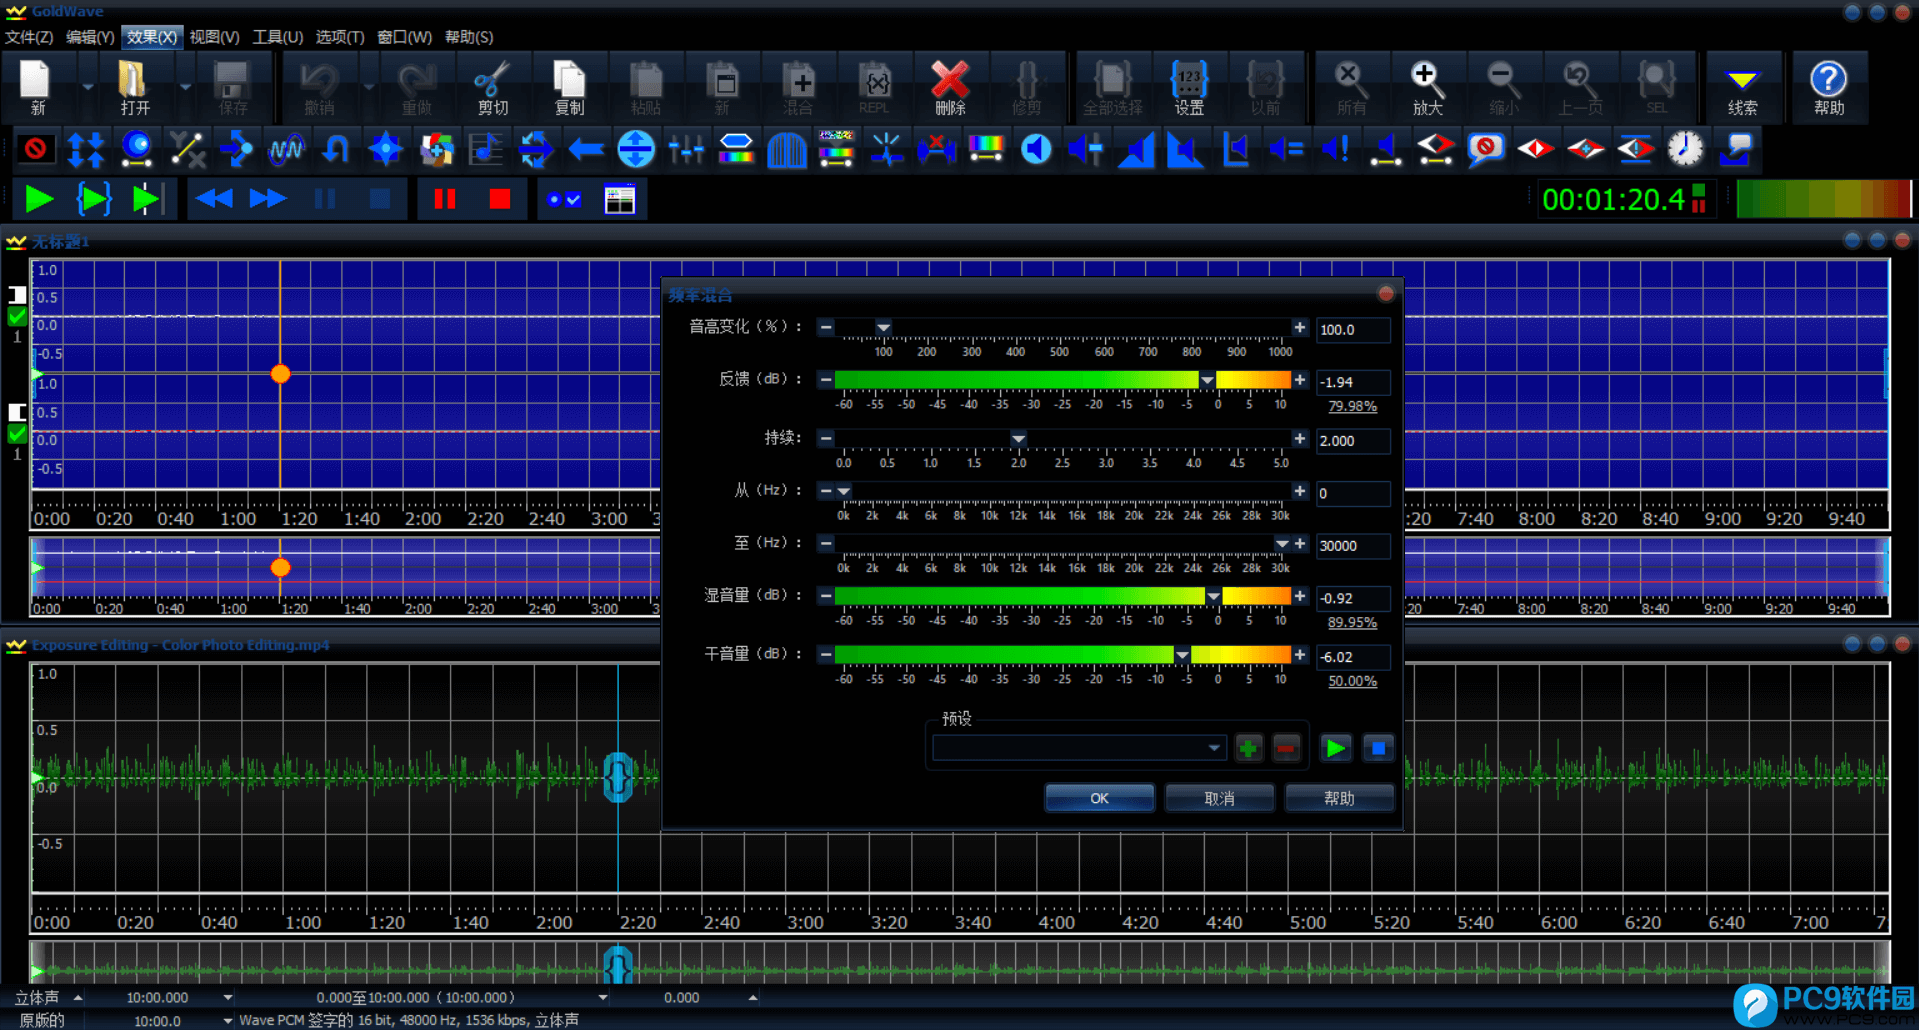Open the selection range dropdown in status bar
This screenshot has height=1030, width=1919.
click(603, 998)
